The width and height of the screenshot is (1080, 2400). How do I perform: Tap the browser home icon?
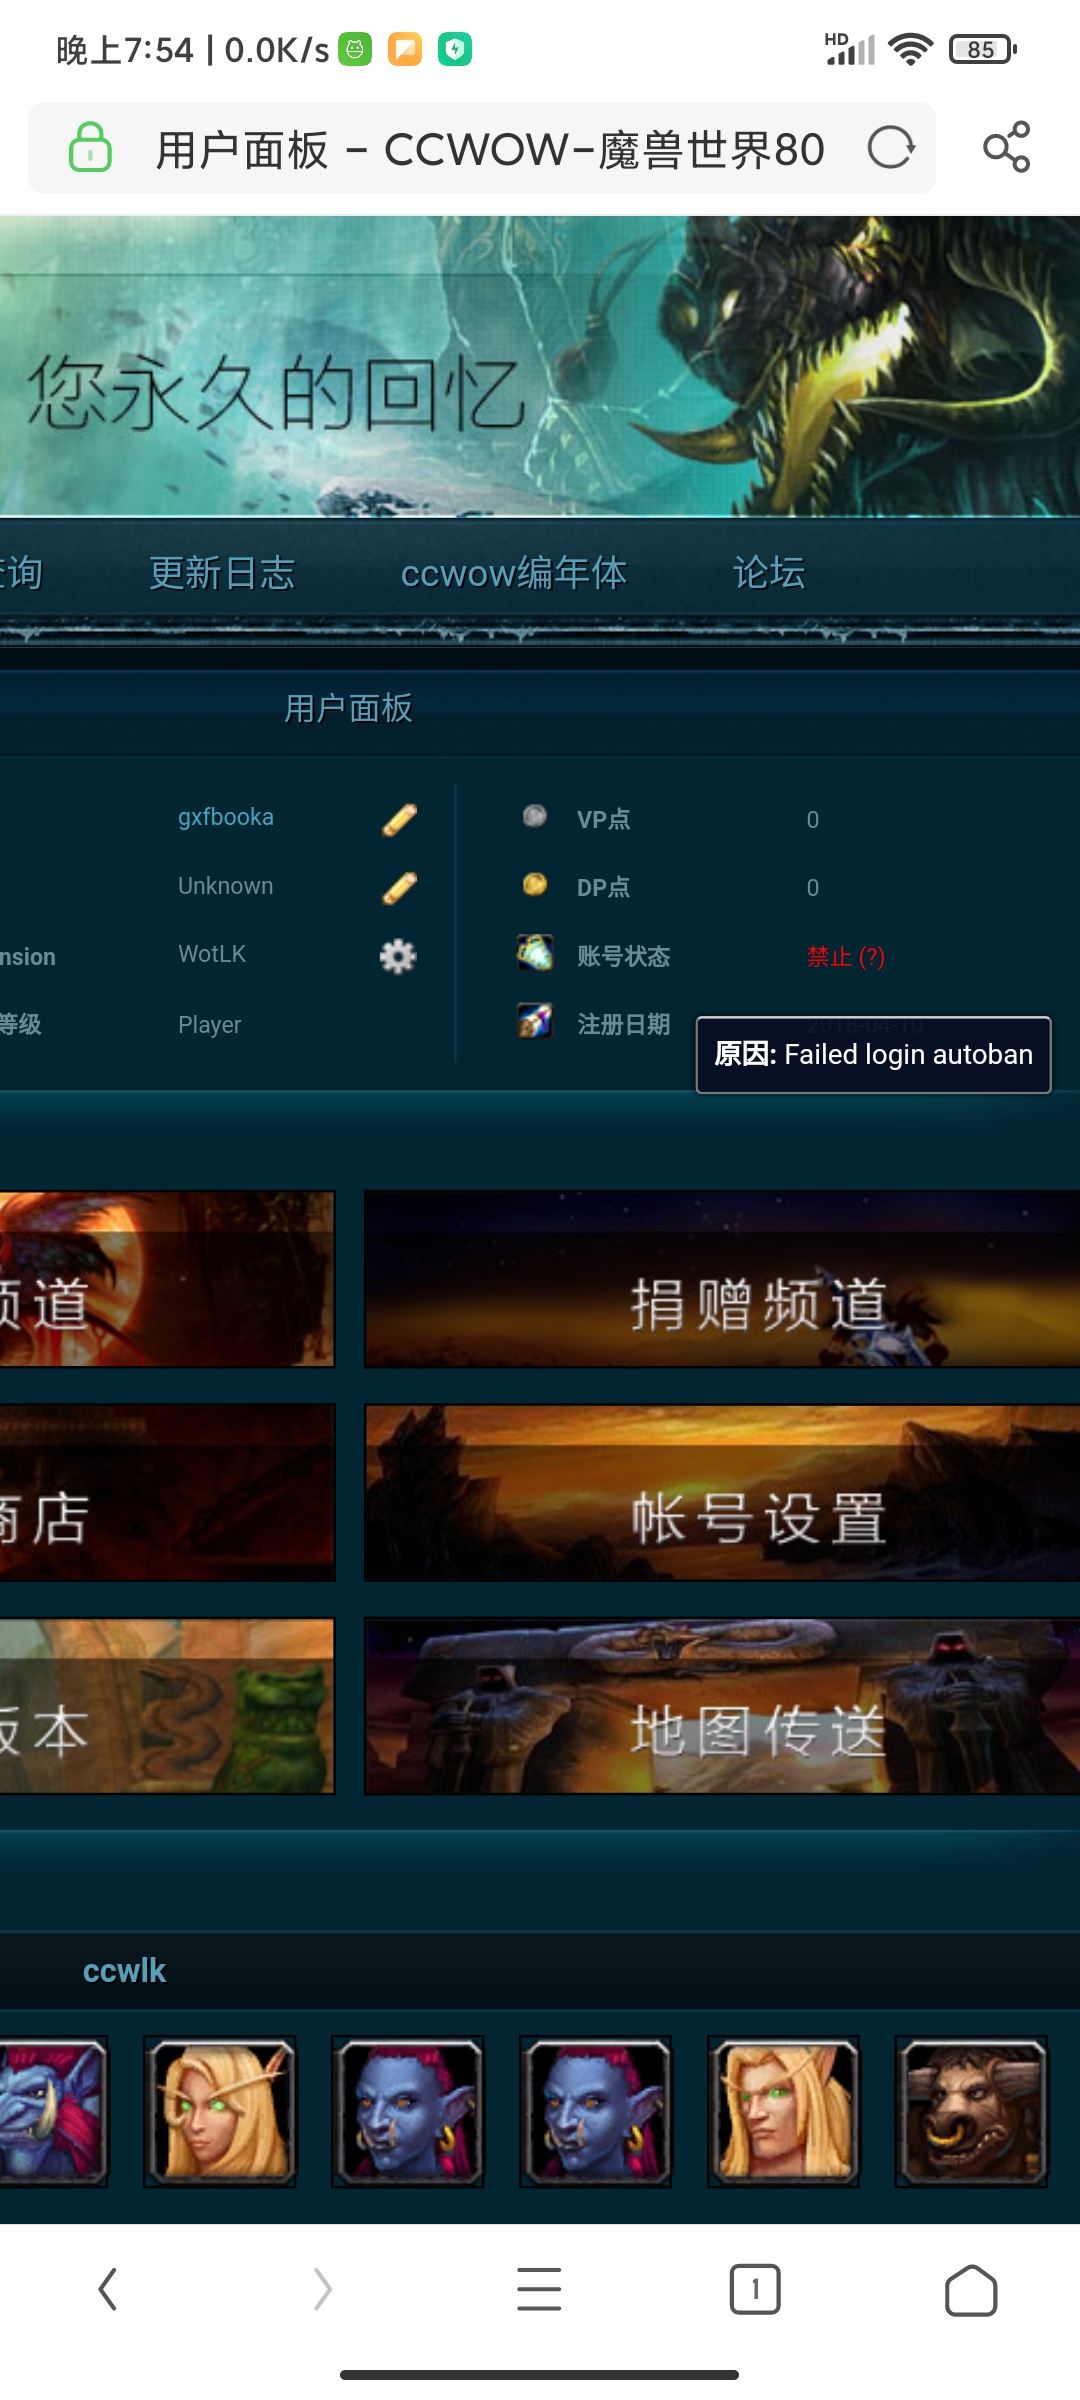(971, 2290)
